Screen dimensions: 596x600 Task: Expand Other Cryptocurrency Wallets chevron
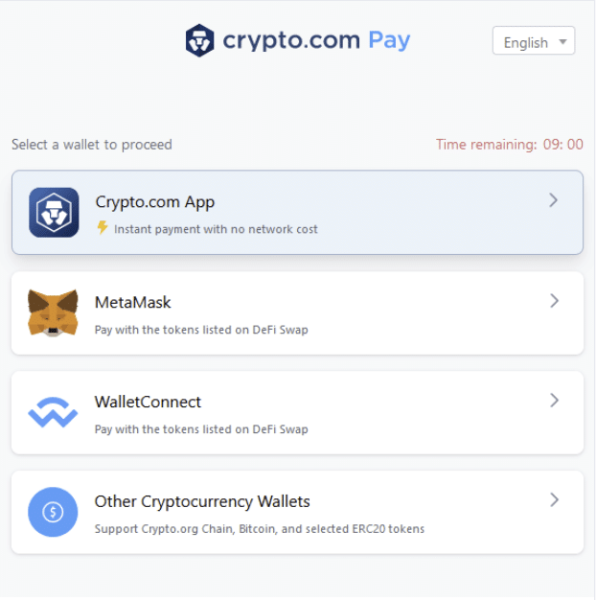click(554, 500)
